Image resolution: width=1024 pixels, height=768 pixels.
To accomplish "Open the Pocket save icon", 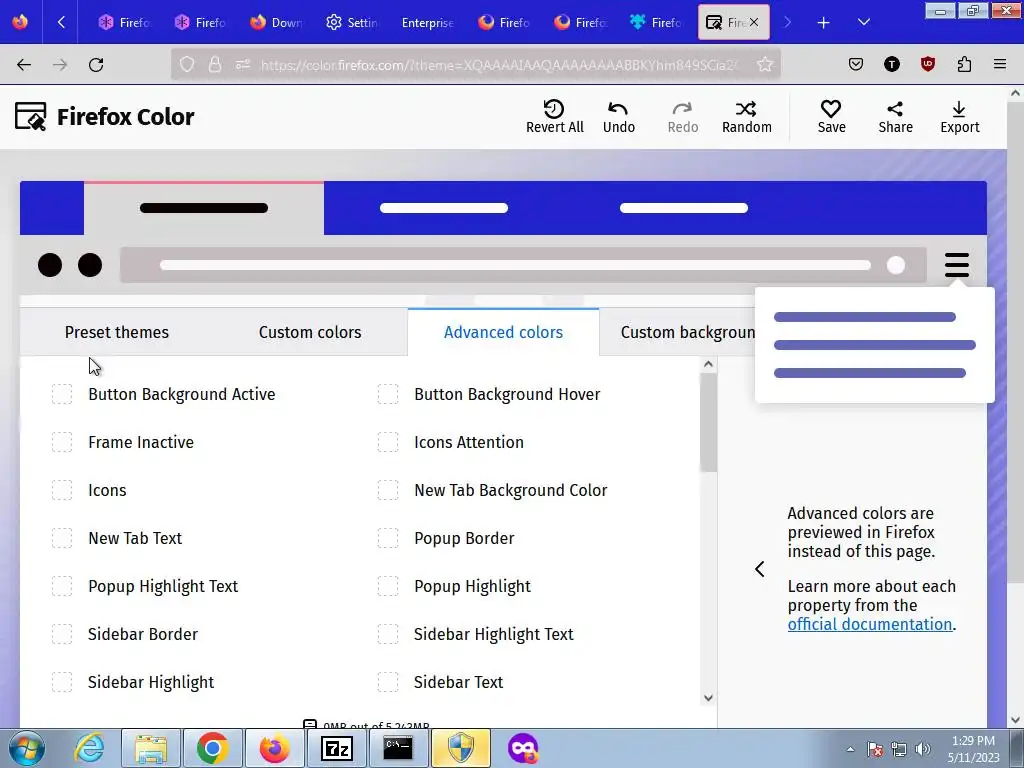I will (856, 64).
